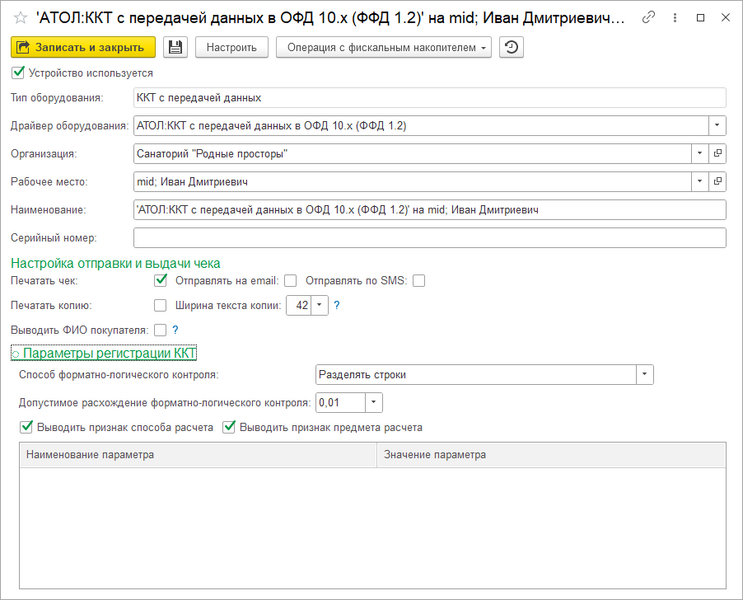Image resolution: width=743 pixels, height=600 pixels.
Task: Copy link to this form icon
Action: point(648,18)
